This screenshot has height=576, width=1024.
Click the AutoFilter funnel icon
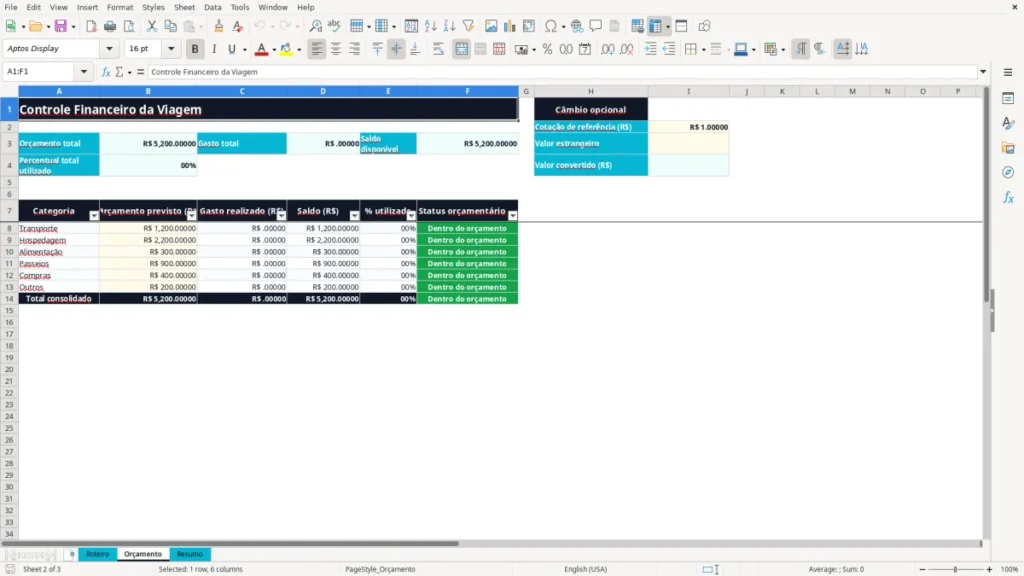[468, 26]
